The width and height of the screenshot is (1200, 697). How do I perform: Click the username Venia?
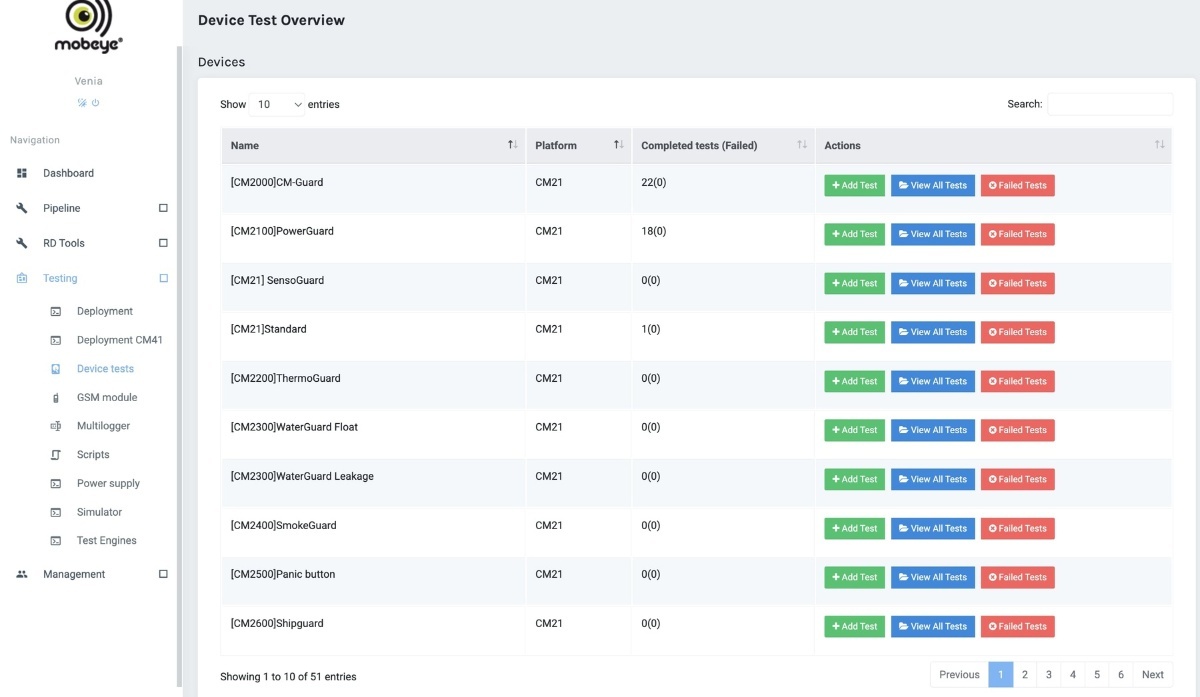point(89,81)
